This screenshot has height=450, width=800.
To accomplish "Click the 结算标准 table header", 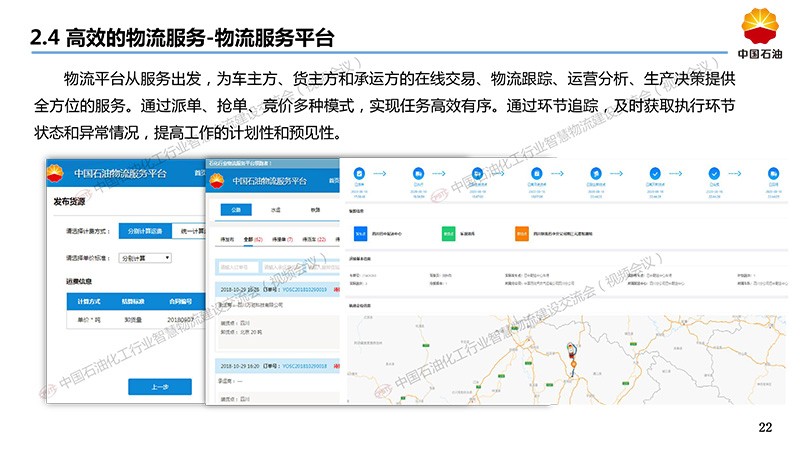I will pos(133,302).
